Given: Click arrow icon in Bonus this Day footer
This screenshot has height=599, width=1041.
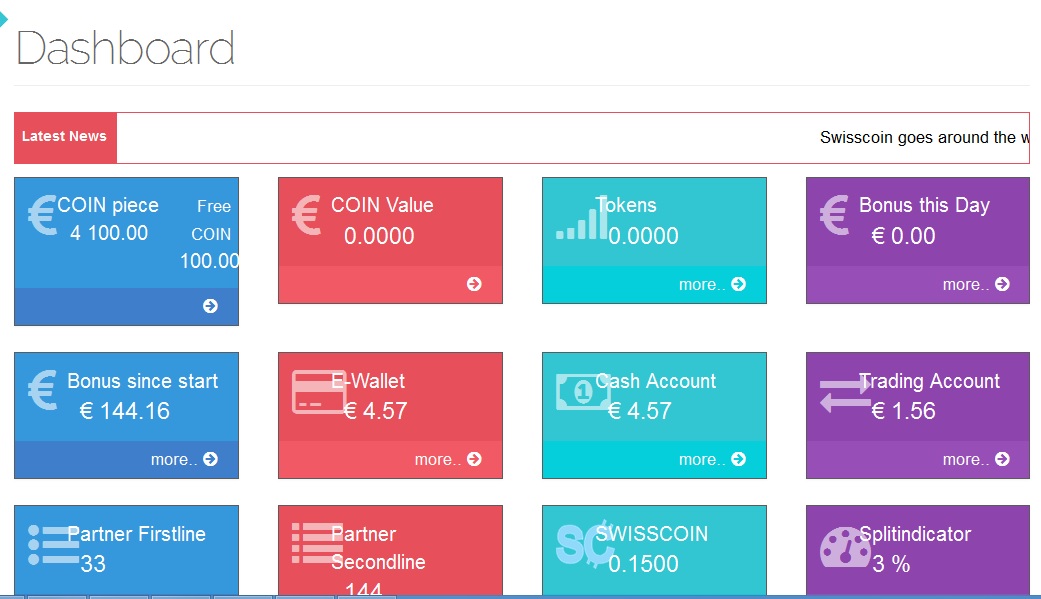Looking at the screenshot, I should click(x=1002, y=284).
